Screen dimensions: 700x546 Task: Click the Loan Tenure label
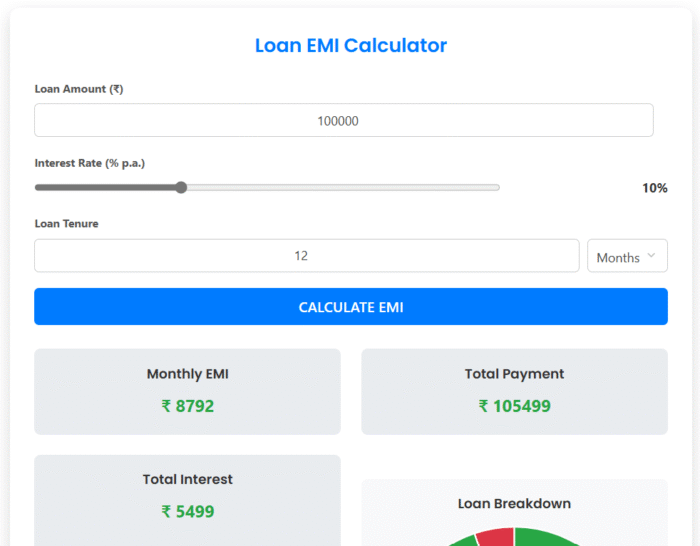66,224
